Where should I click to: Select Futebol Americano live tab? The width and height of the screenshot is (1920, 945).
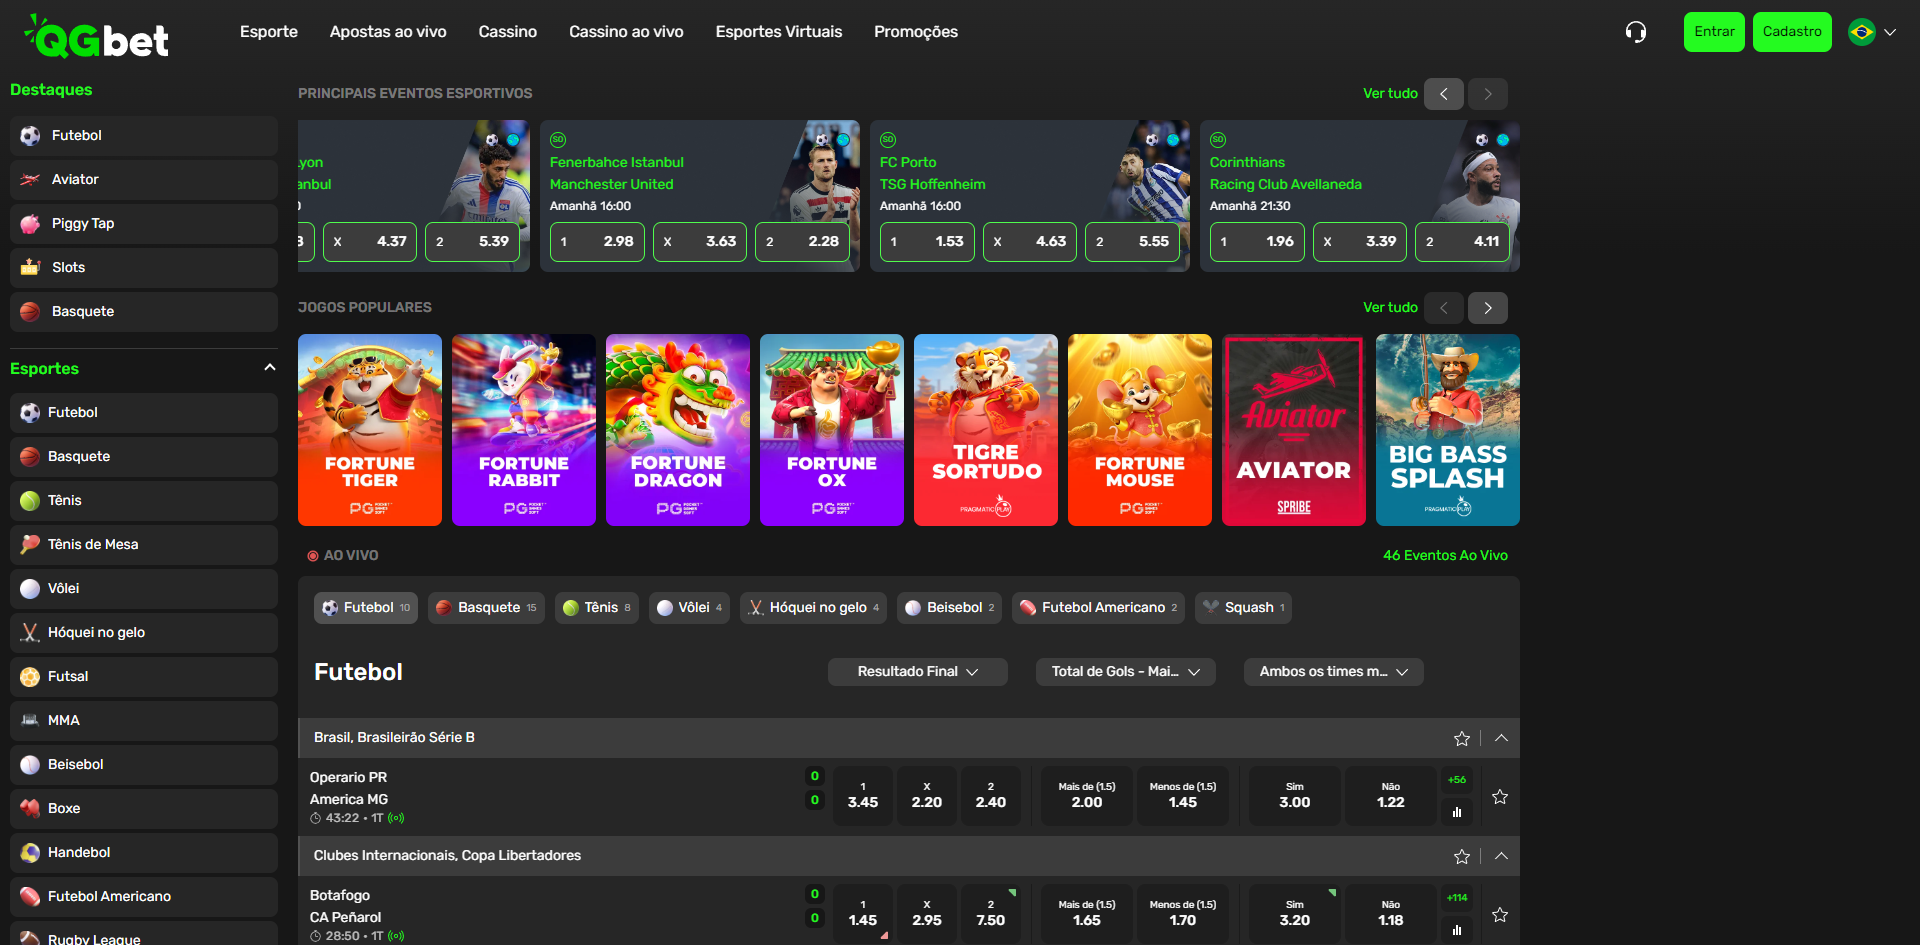pos(1098,608)
